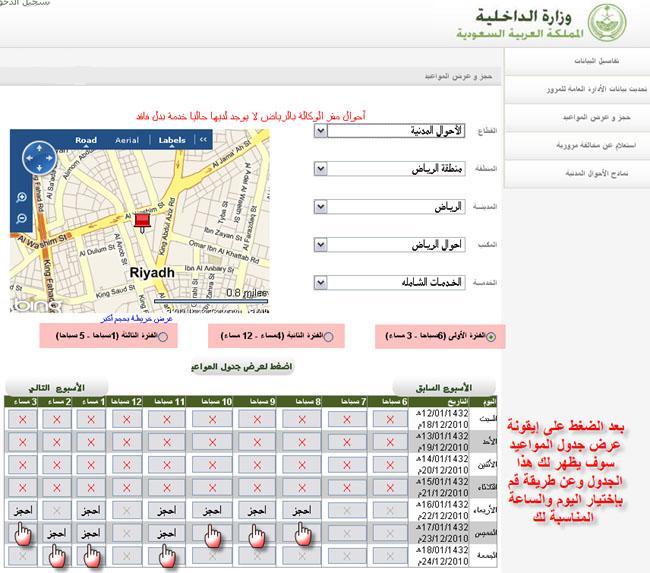Book Wednesday 11 AM slot (احجز)

pos(167,511)
